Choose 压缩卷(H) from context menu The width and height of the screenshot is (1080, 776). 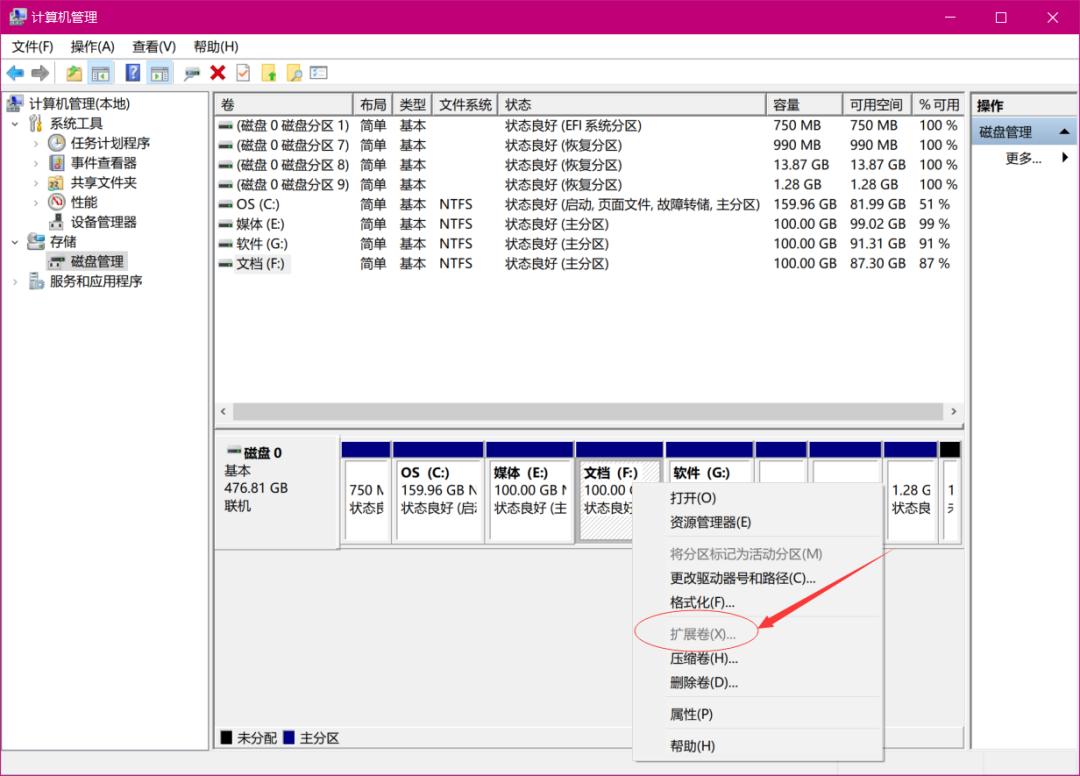[x=703, y=659]
